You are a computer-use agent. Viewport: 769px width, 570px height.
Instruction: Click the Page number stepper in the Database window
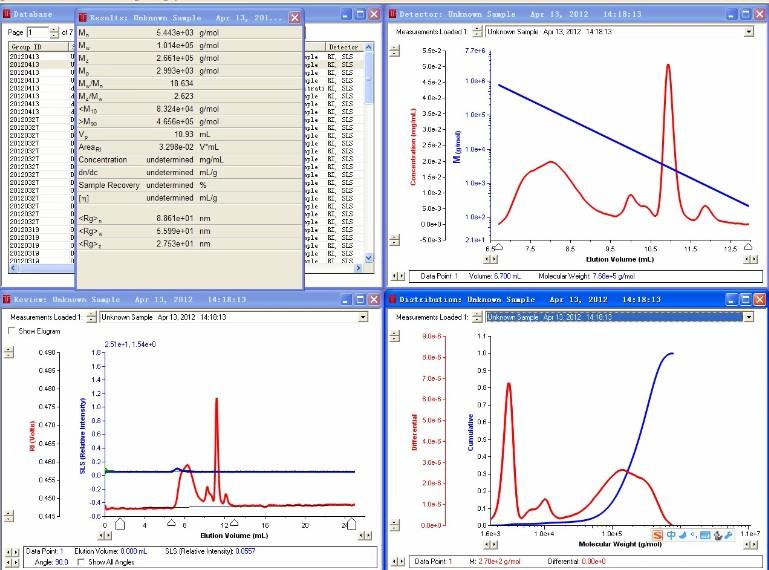pos(54,32)
